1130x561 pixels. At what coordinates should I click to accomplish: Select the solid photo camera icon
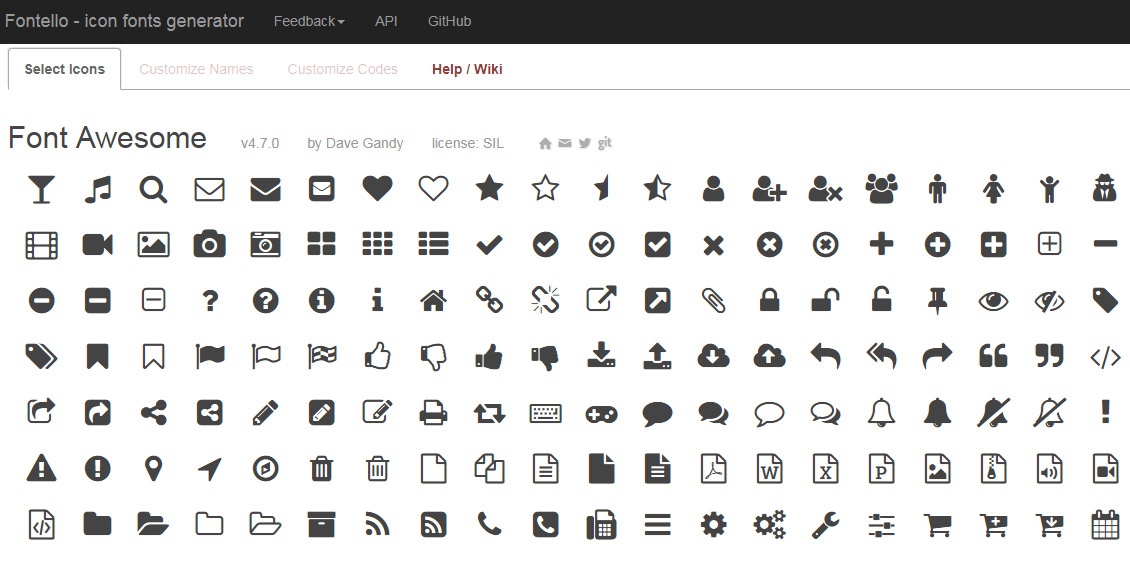click(x=210, y=245)
